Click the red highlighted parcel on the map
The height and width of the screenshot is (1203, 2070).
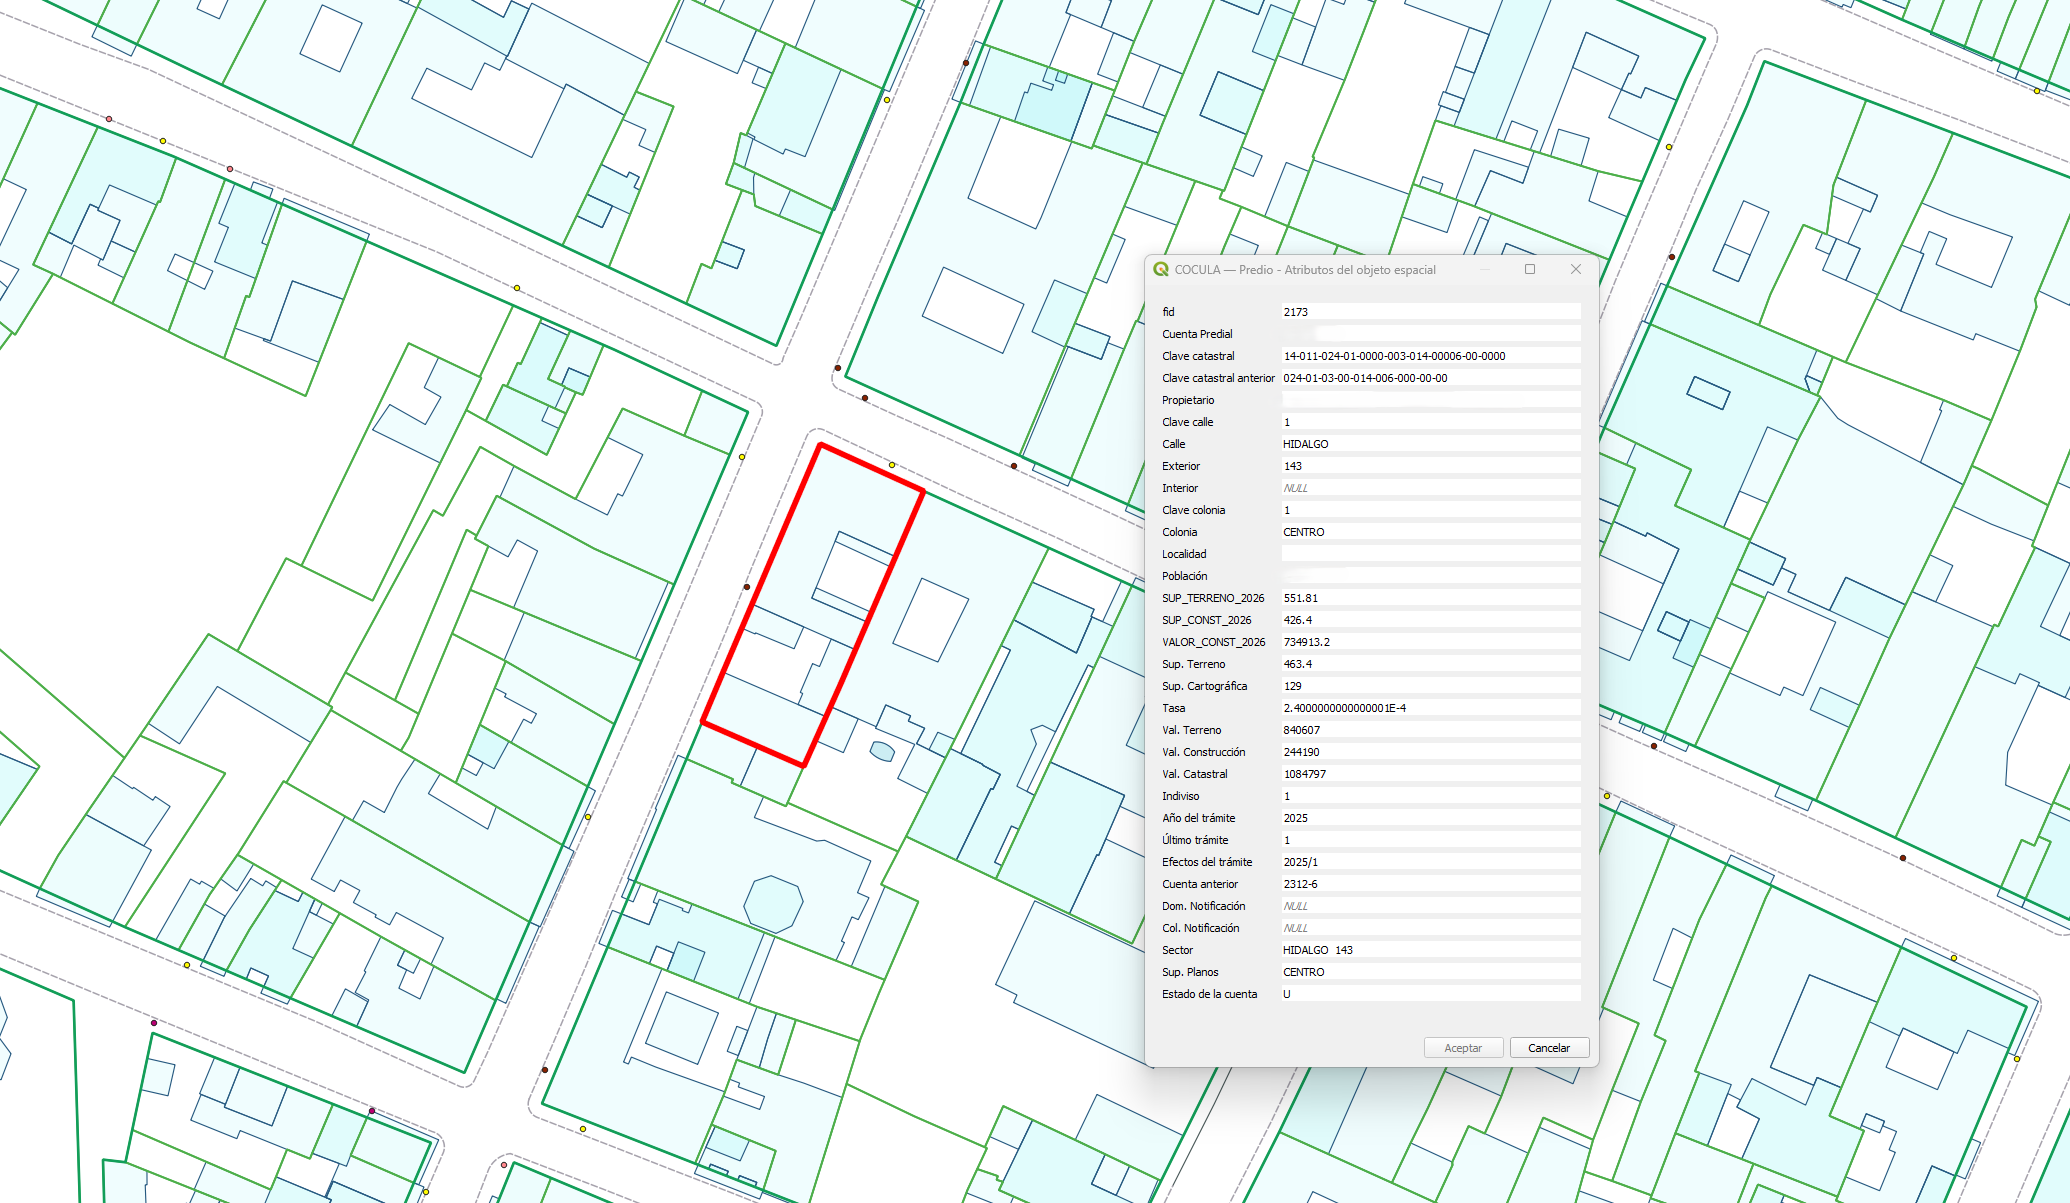click(x=812, y=605)
